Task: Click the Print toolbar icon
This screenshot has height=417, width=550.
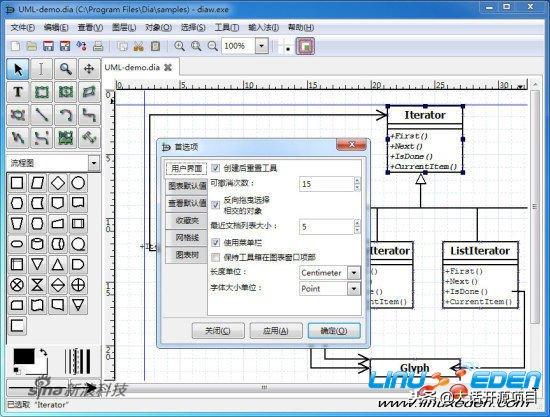Action: 98,46
